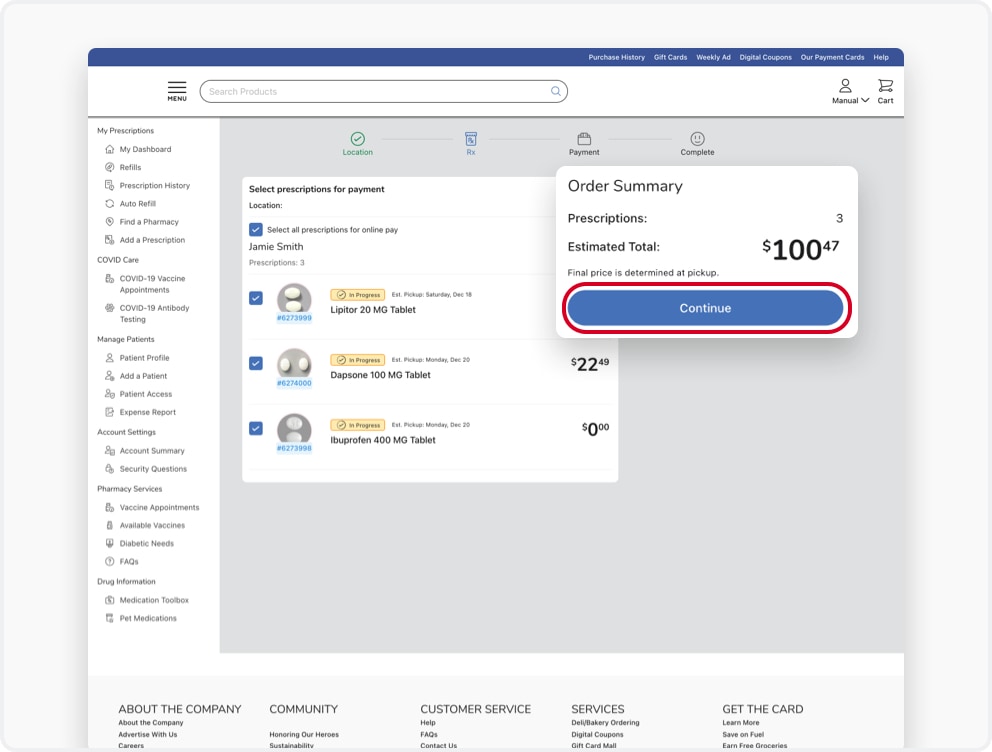Viewport: 992px width, 752px height.
Task: Uncheck the Dapsone 100 MG Tablet checkbox
Action: click(x=256, y=363)
